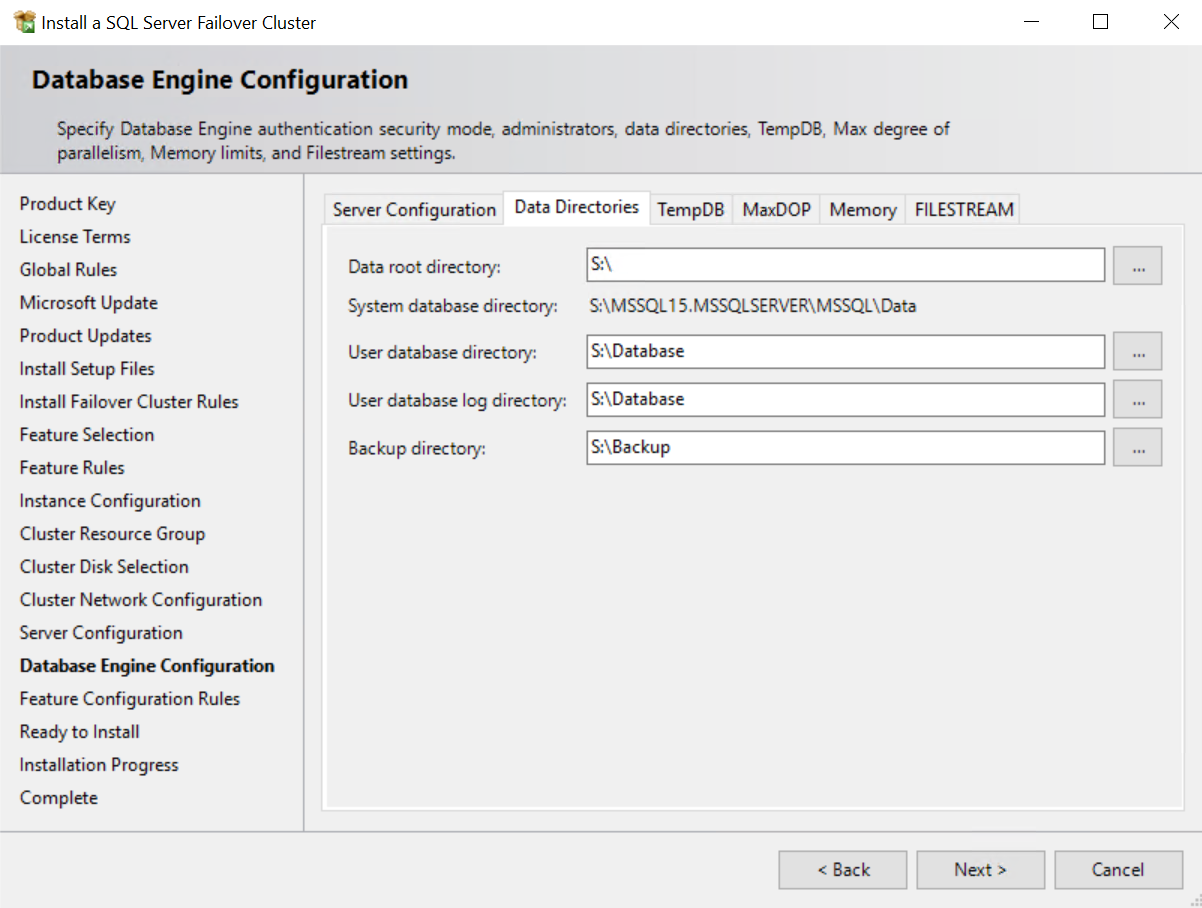Open the browse dialog for Data root directory
The height and width of the screenshot is (908, 1202).
coord(1137,264)
